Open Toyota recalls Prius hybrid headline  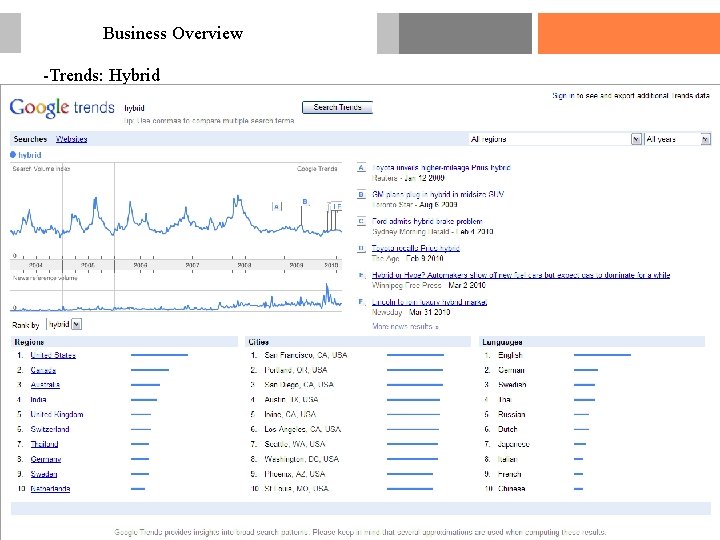pos(416,248)
